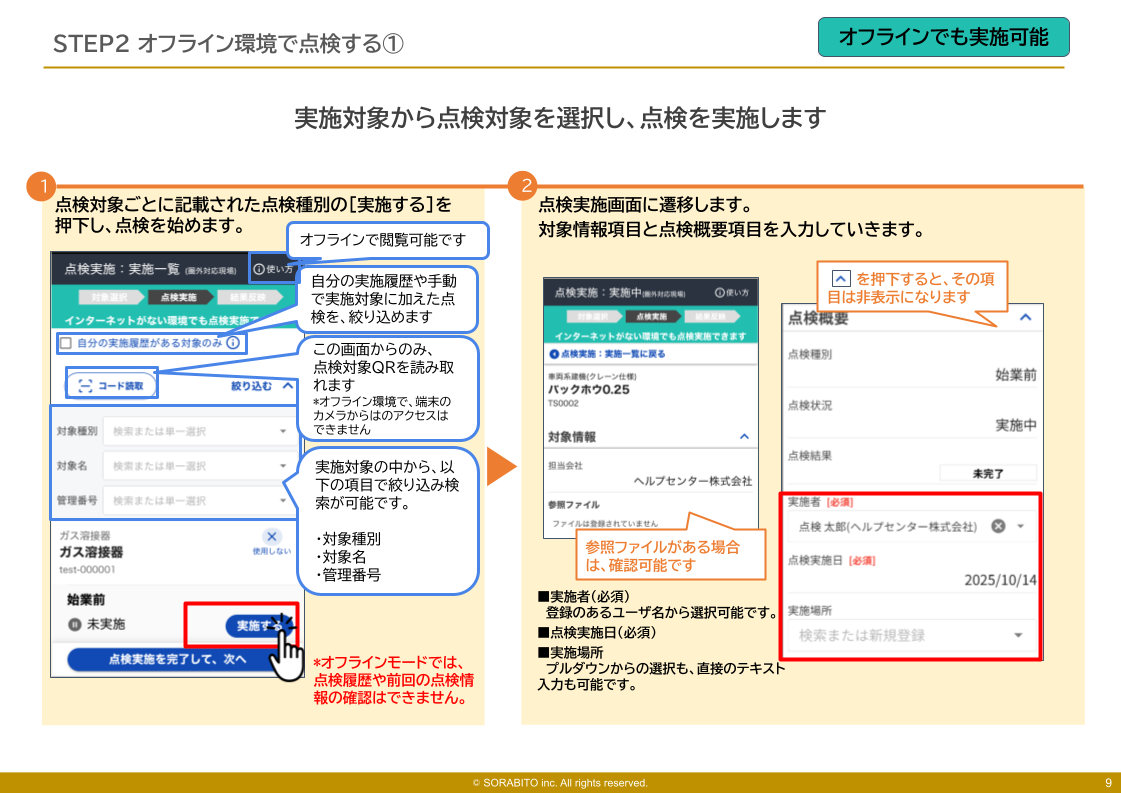This screenshot has height=793, width=1121.
Task: Collapse the 点検概要 section chevron
Action: [x=1023, y=318]
